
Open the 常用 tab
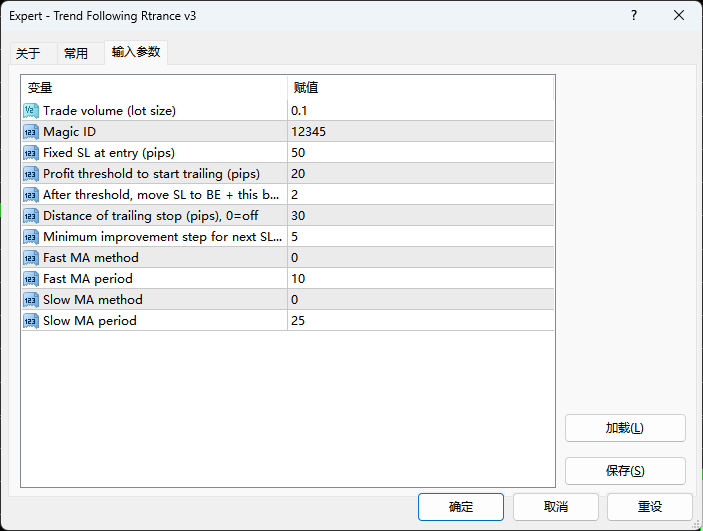click(x=76, y=54)
